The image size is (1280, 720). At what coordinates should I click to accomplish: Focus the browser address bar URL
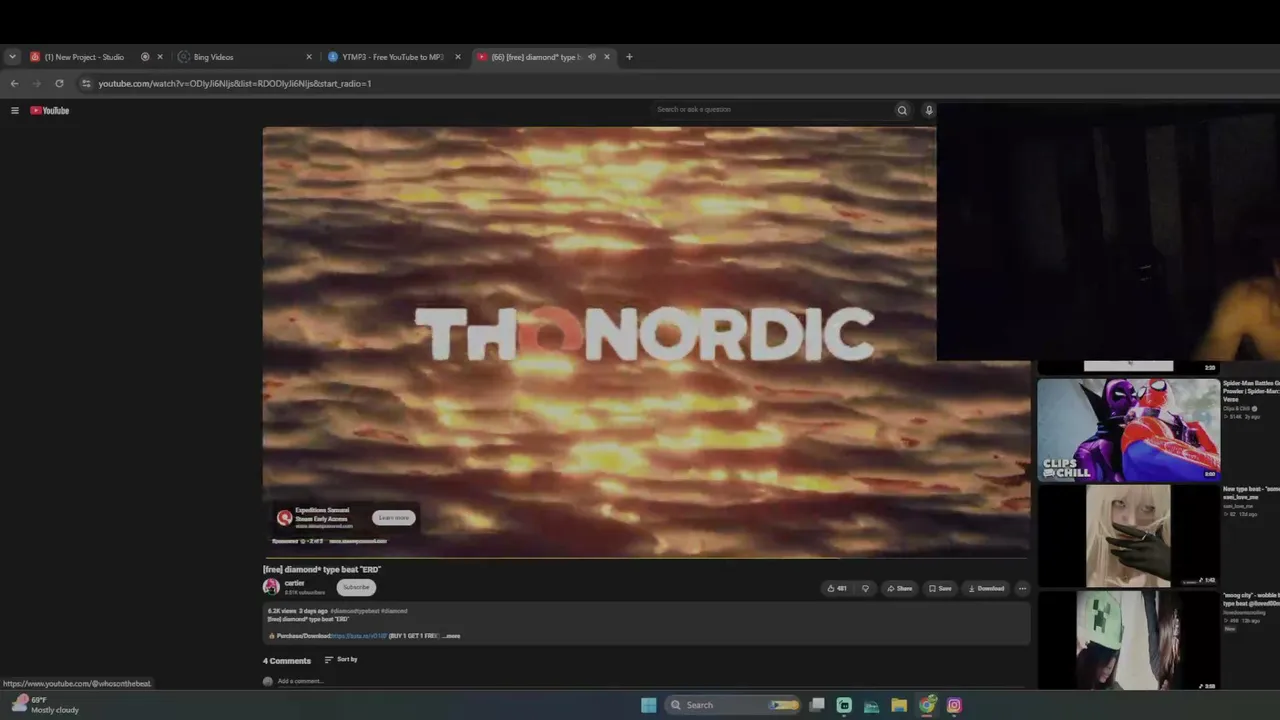[234, 83]
